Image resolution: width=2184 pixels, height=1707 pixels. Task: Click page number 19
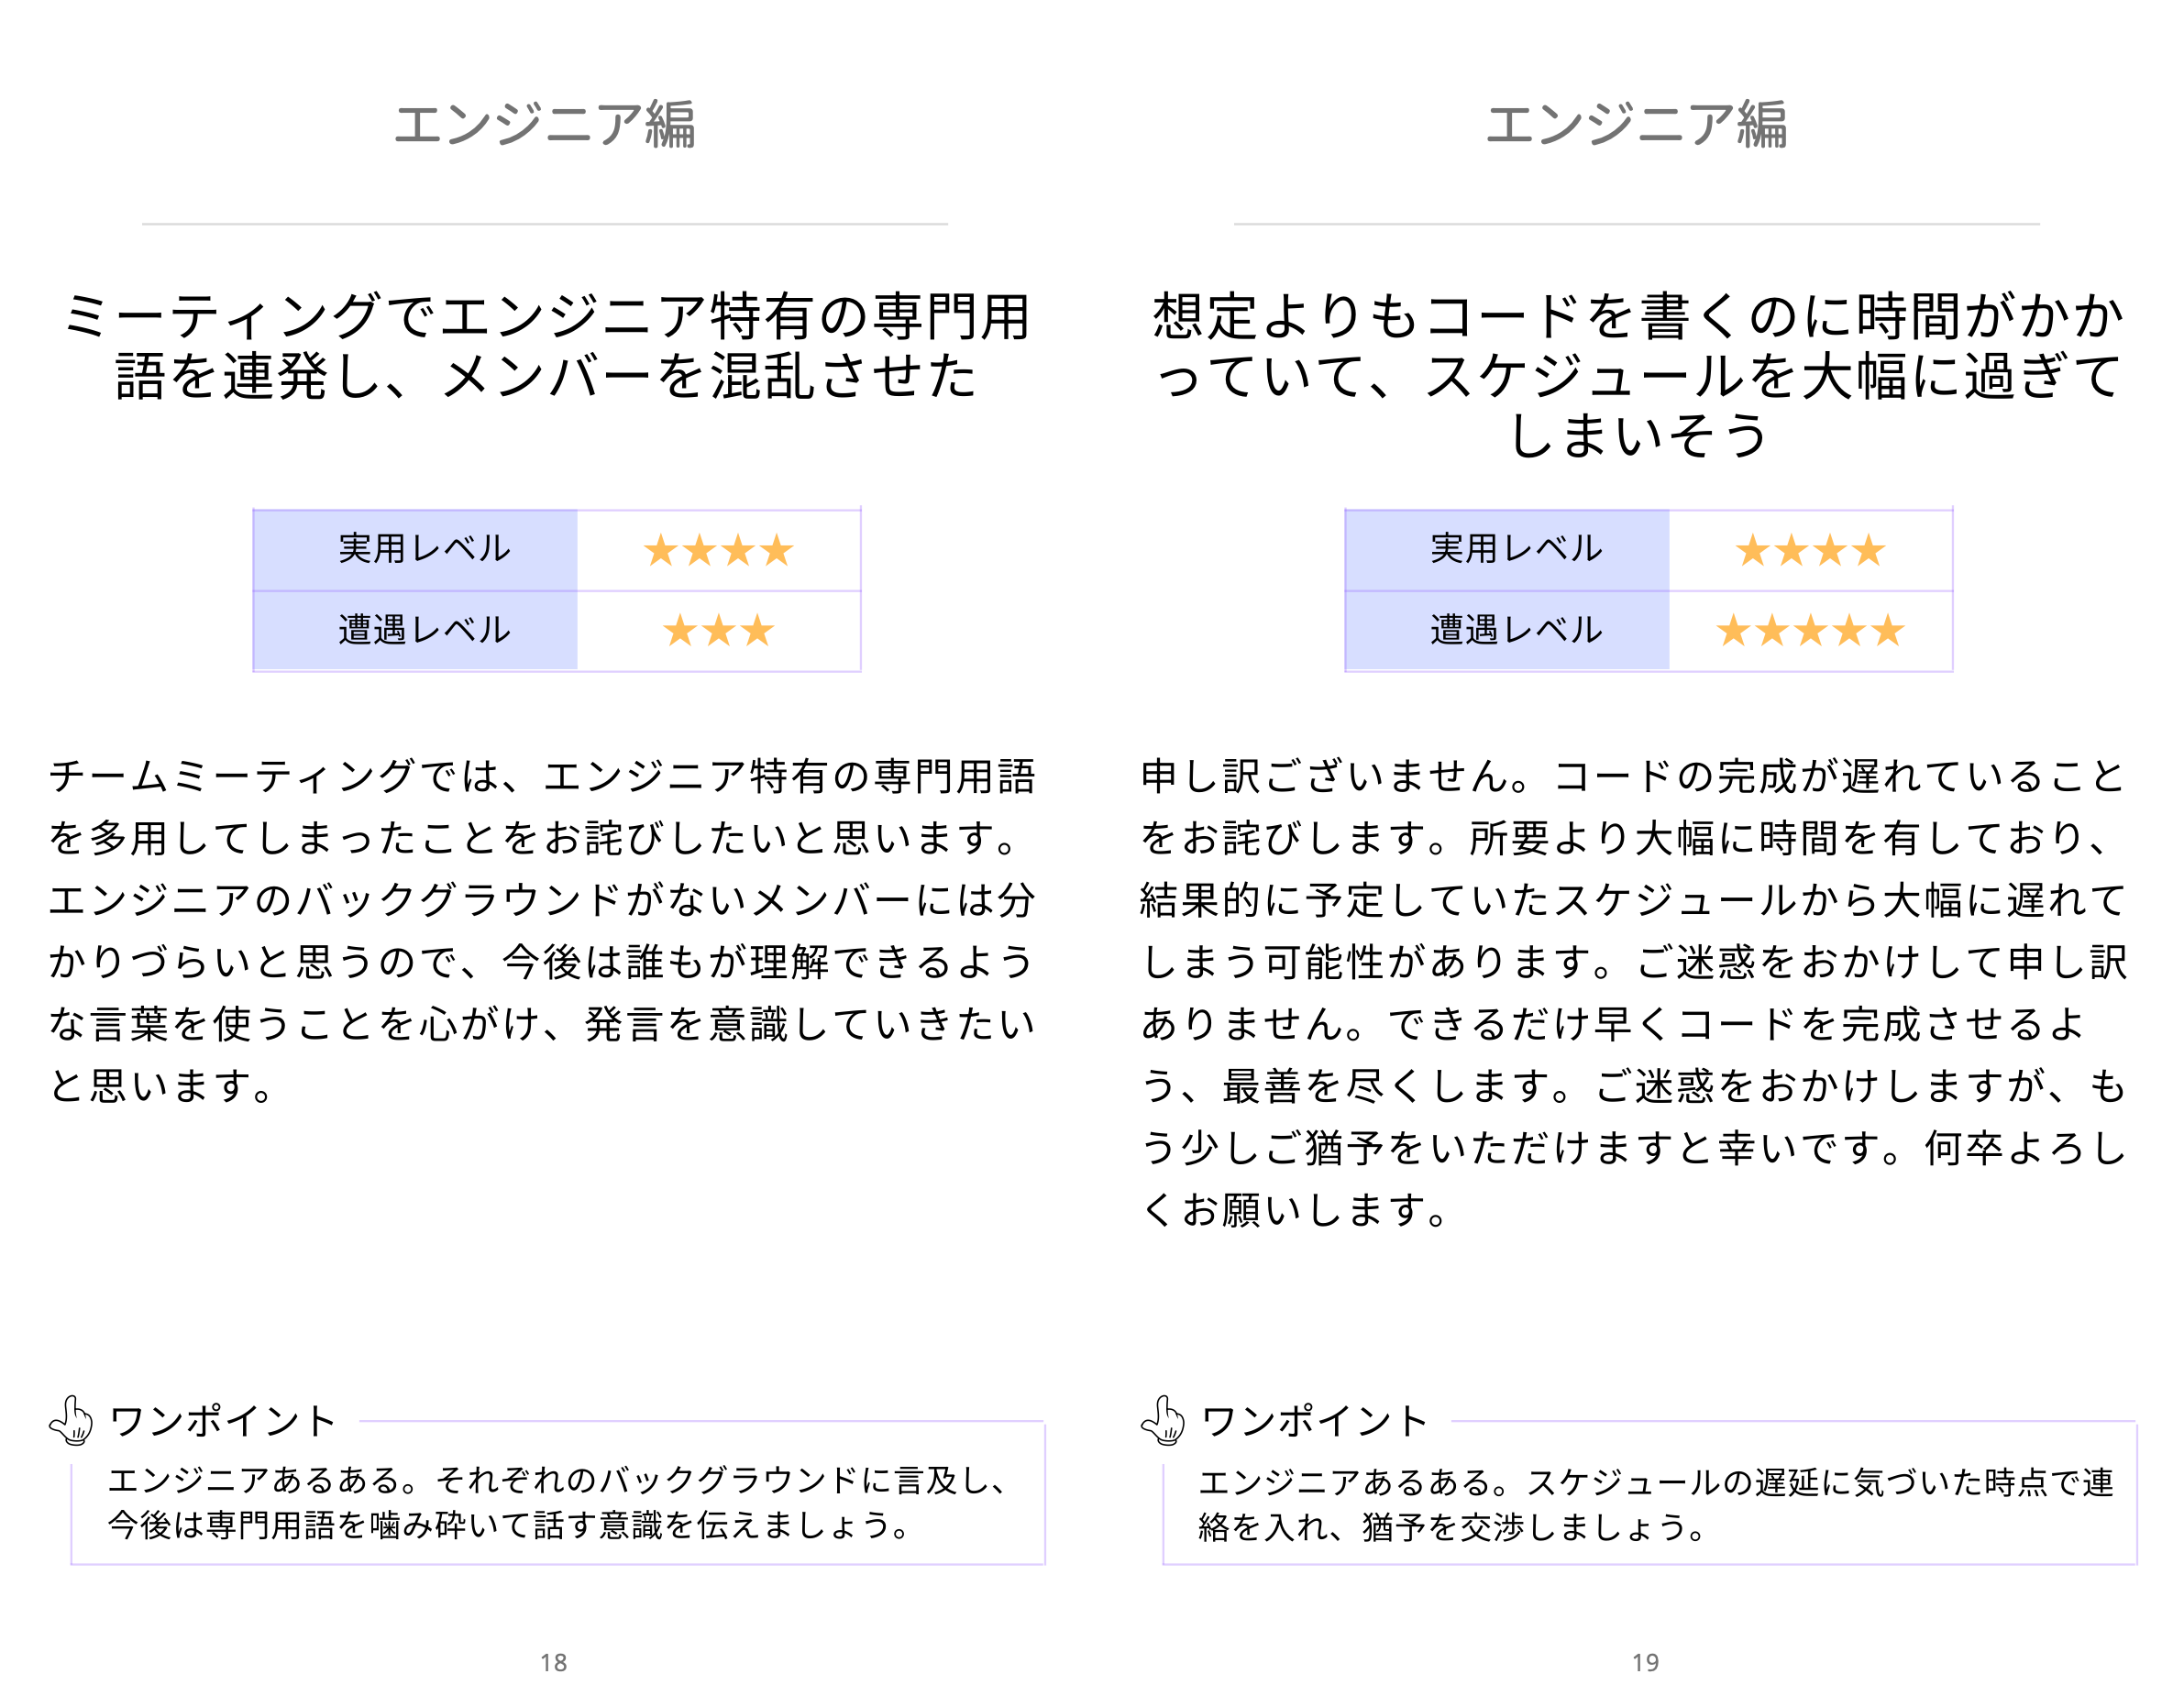tap(1646, 1662)
